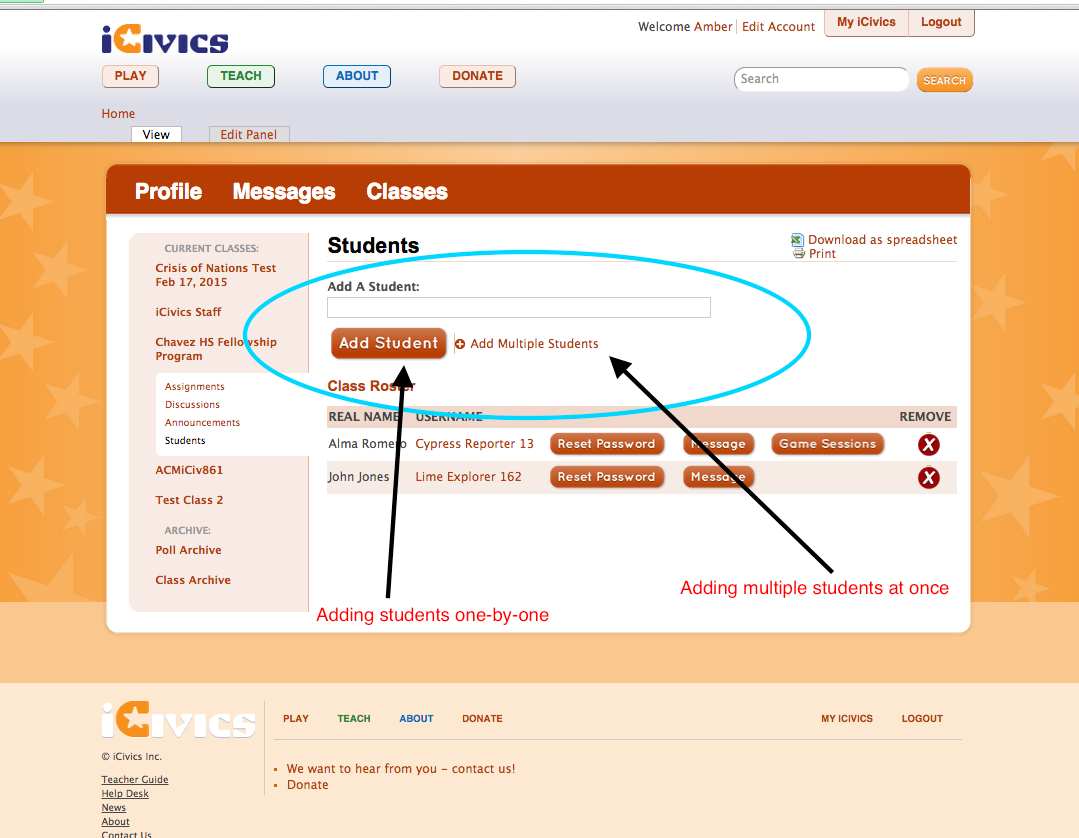Click the iCivics logo in the header
The height and width of the screenshot is (838, 1079).
tap(164, 39)
